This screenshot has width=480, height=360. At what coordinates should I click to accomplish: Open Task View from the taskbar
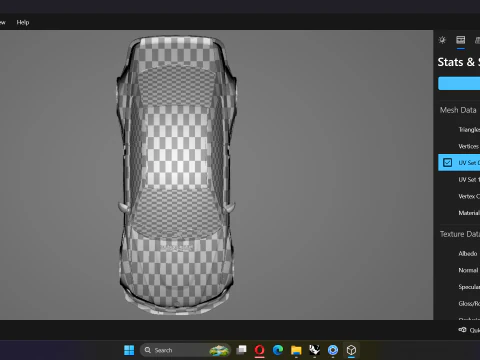click(x=241, y=350)
